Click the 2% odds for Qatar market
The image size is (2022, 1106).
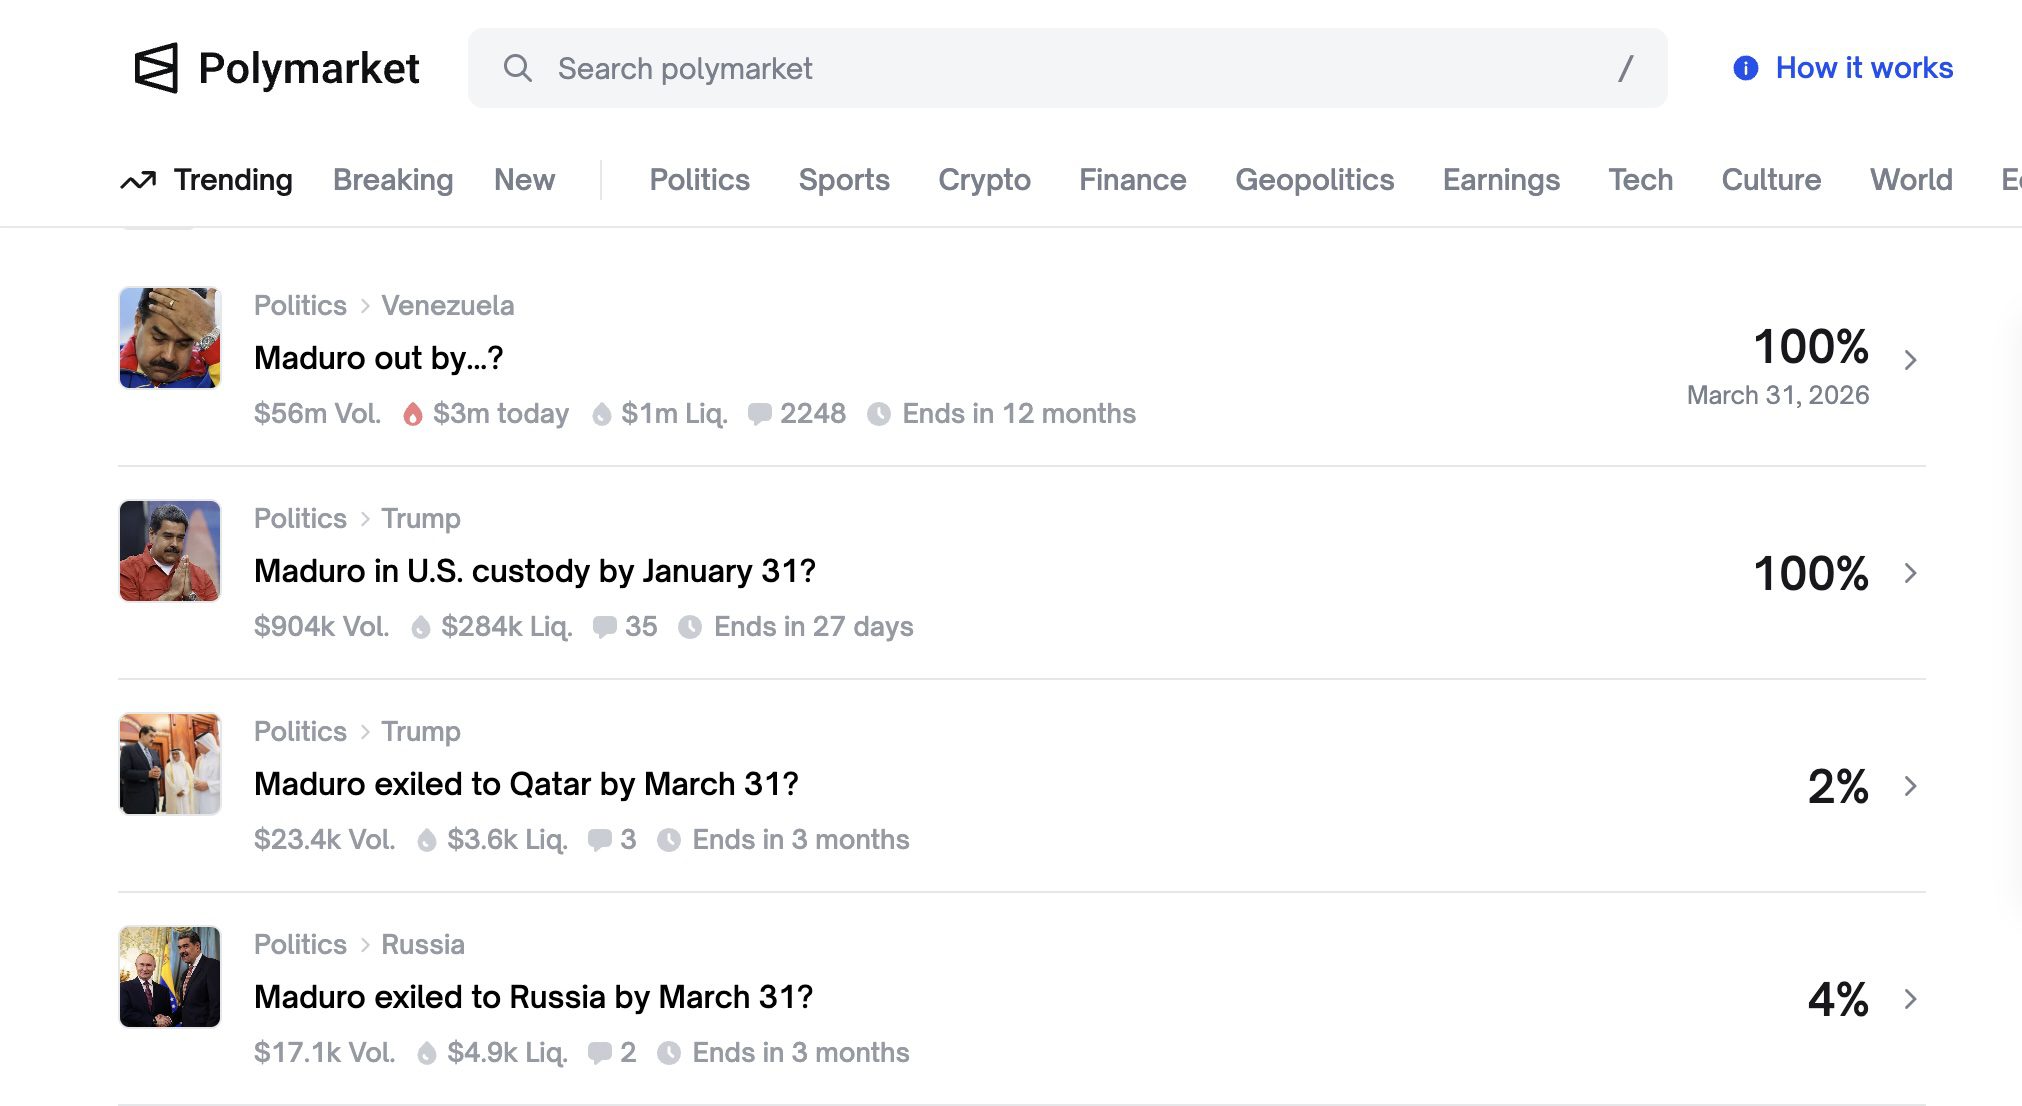(x=1838, y=787)
